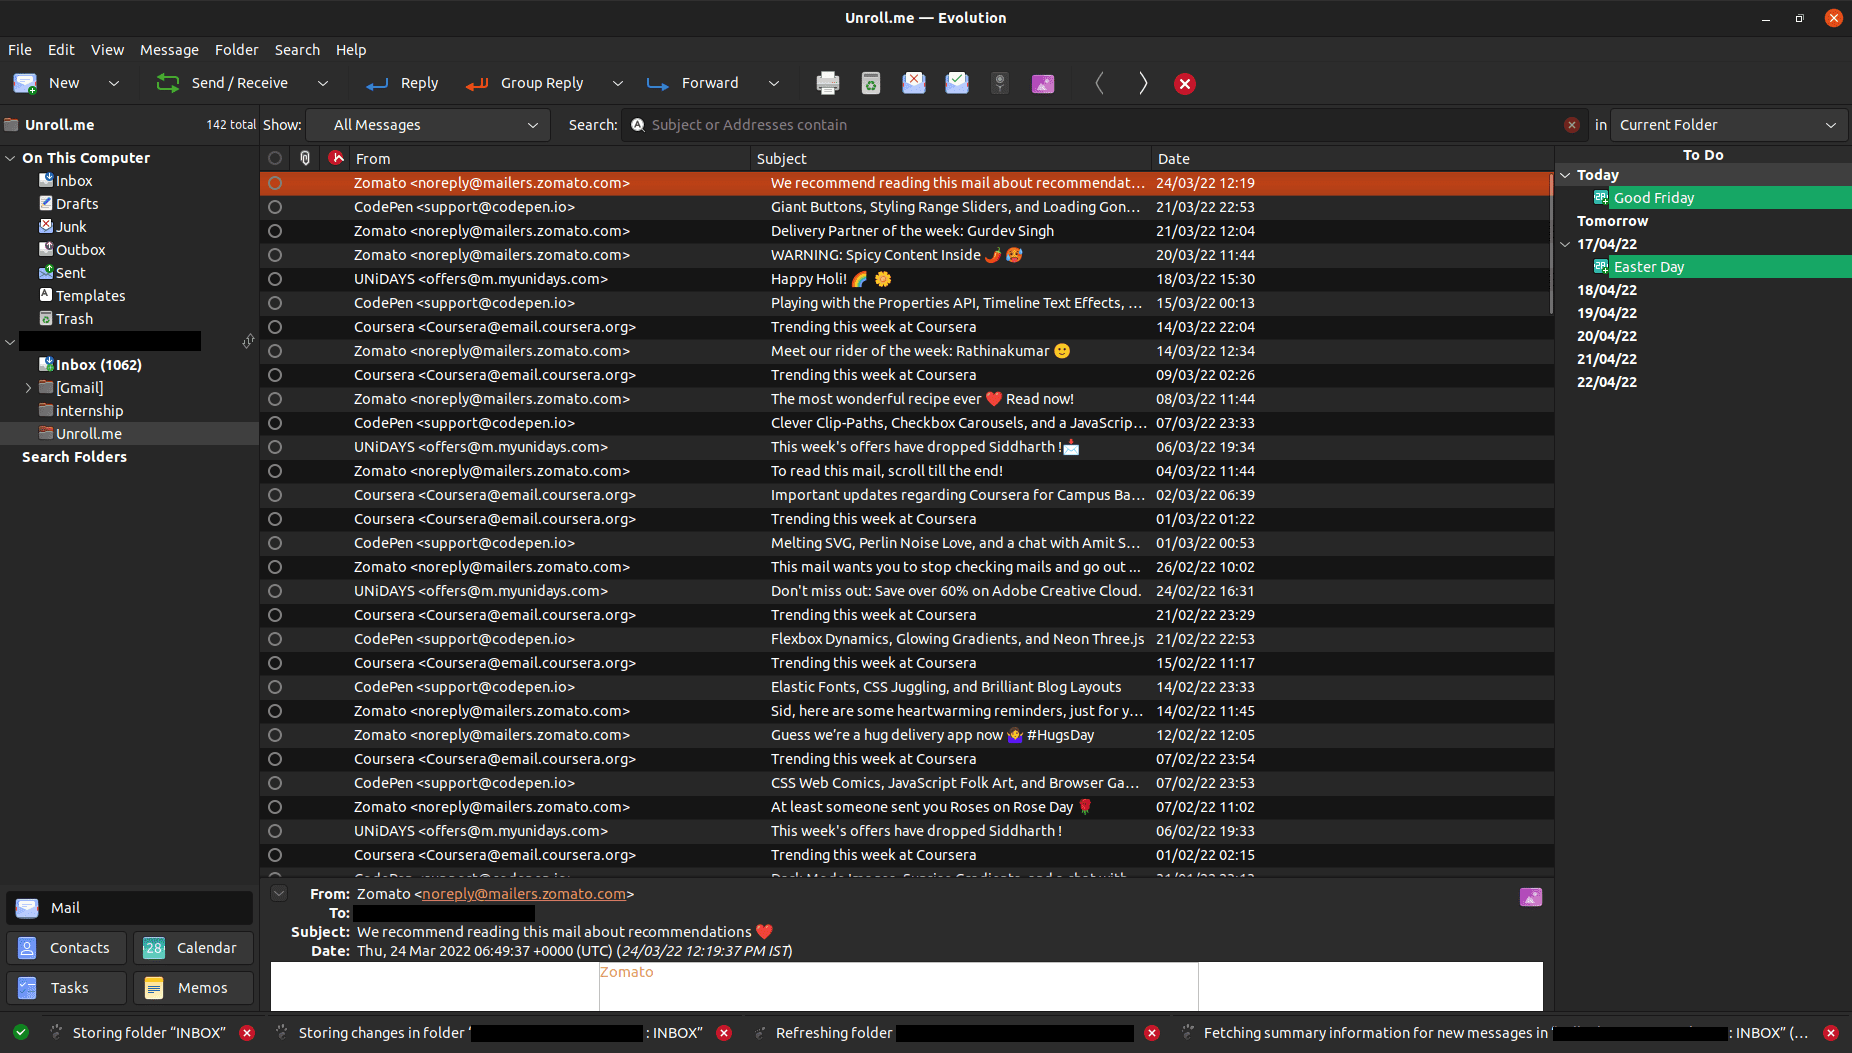Screen dimensions: 1852x1053
Task: Click the purple image toolbar icon
Action: (x=1043, y=84)
